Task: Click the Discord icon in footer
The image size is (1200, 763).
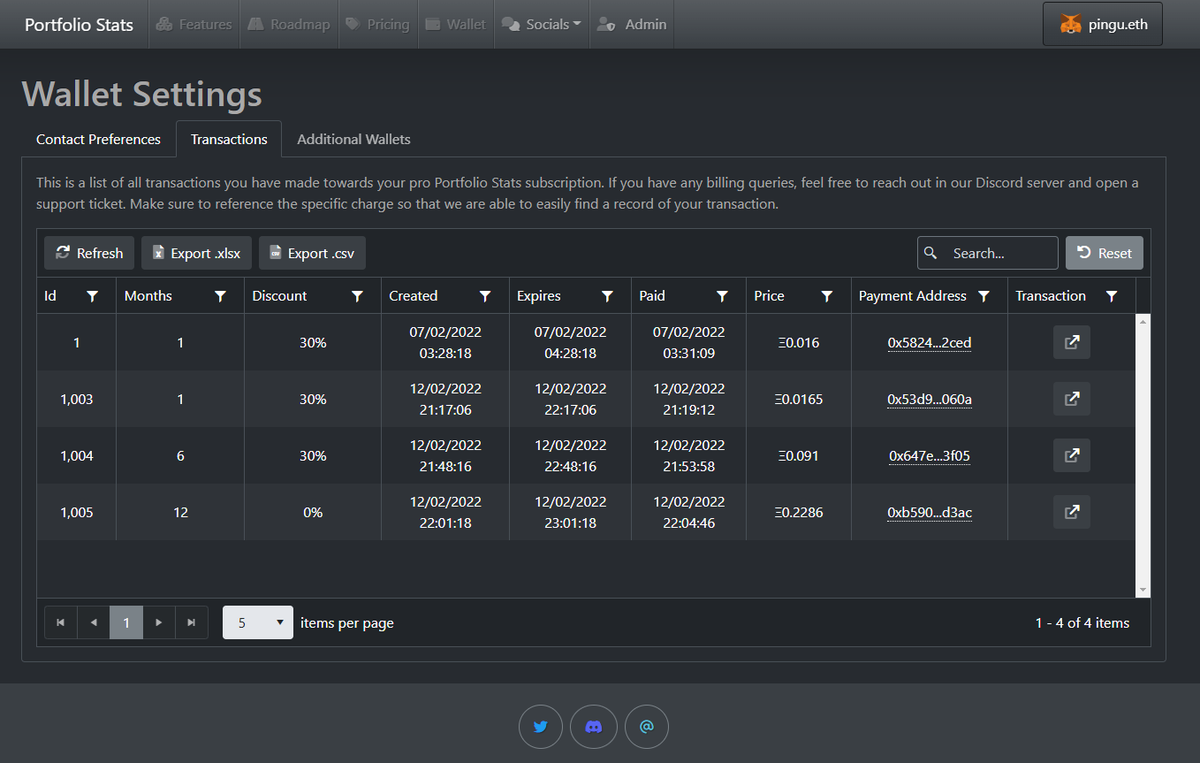Action: pos(593,727)
